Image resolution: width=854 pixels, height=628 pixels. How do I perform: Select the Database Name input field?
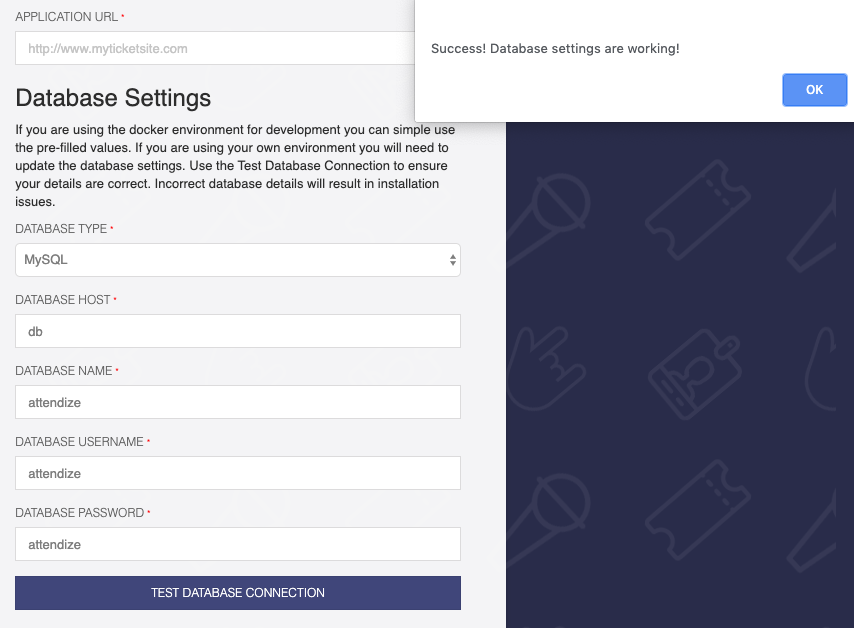pos(237,402)
